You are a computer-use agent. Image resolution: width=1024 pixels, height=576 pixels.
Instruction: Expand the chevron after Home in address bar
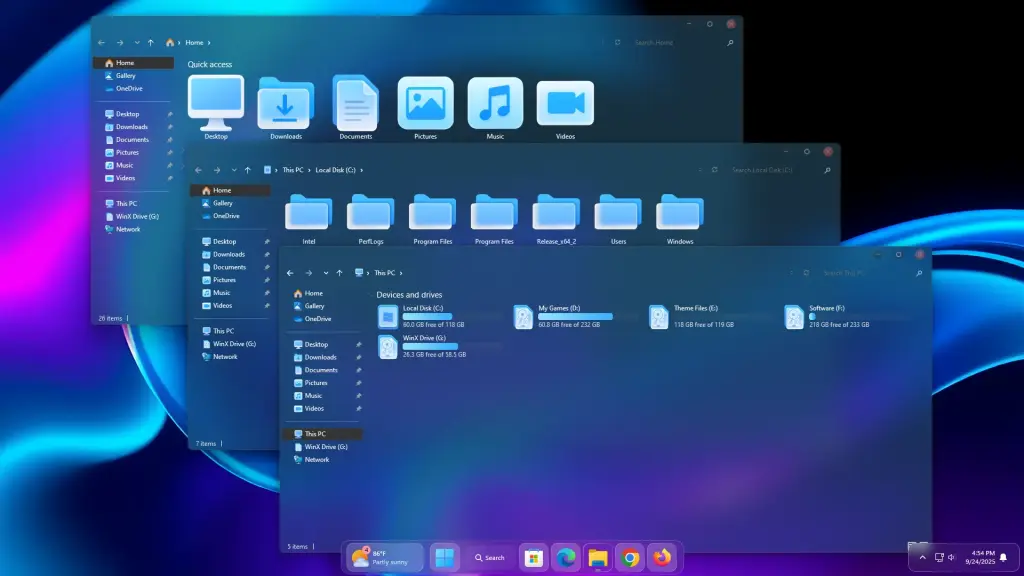[x=208, y=43]
